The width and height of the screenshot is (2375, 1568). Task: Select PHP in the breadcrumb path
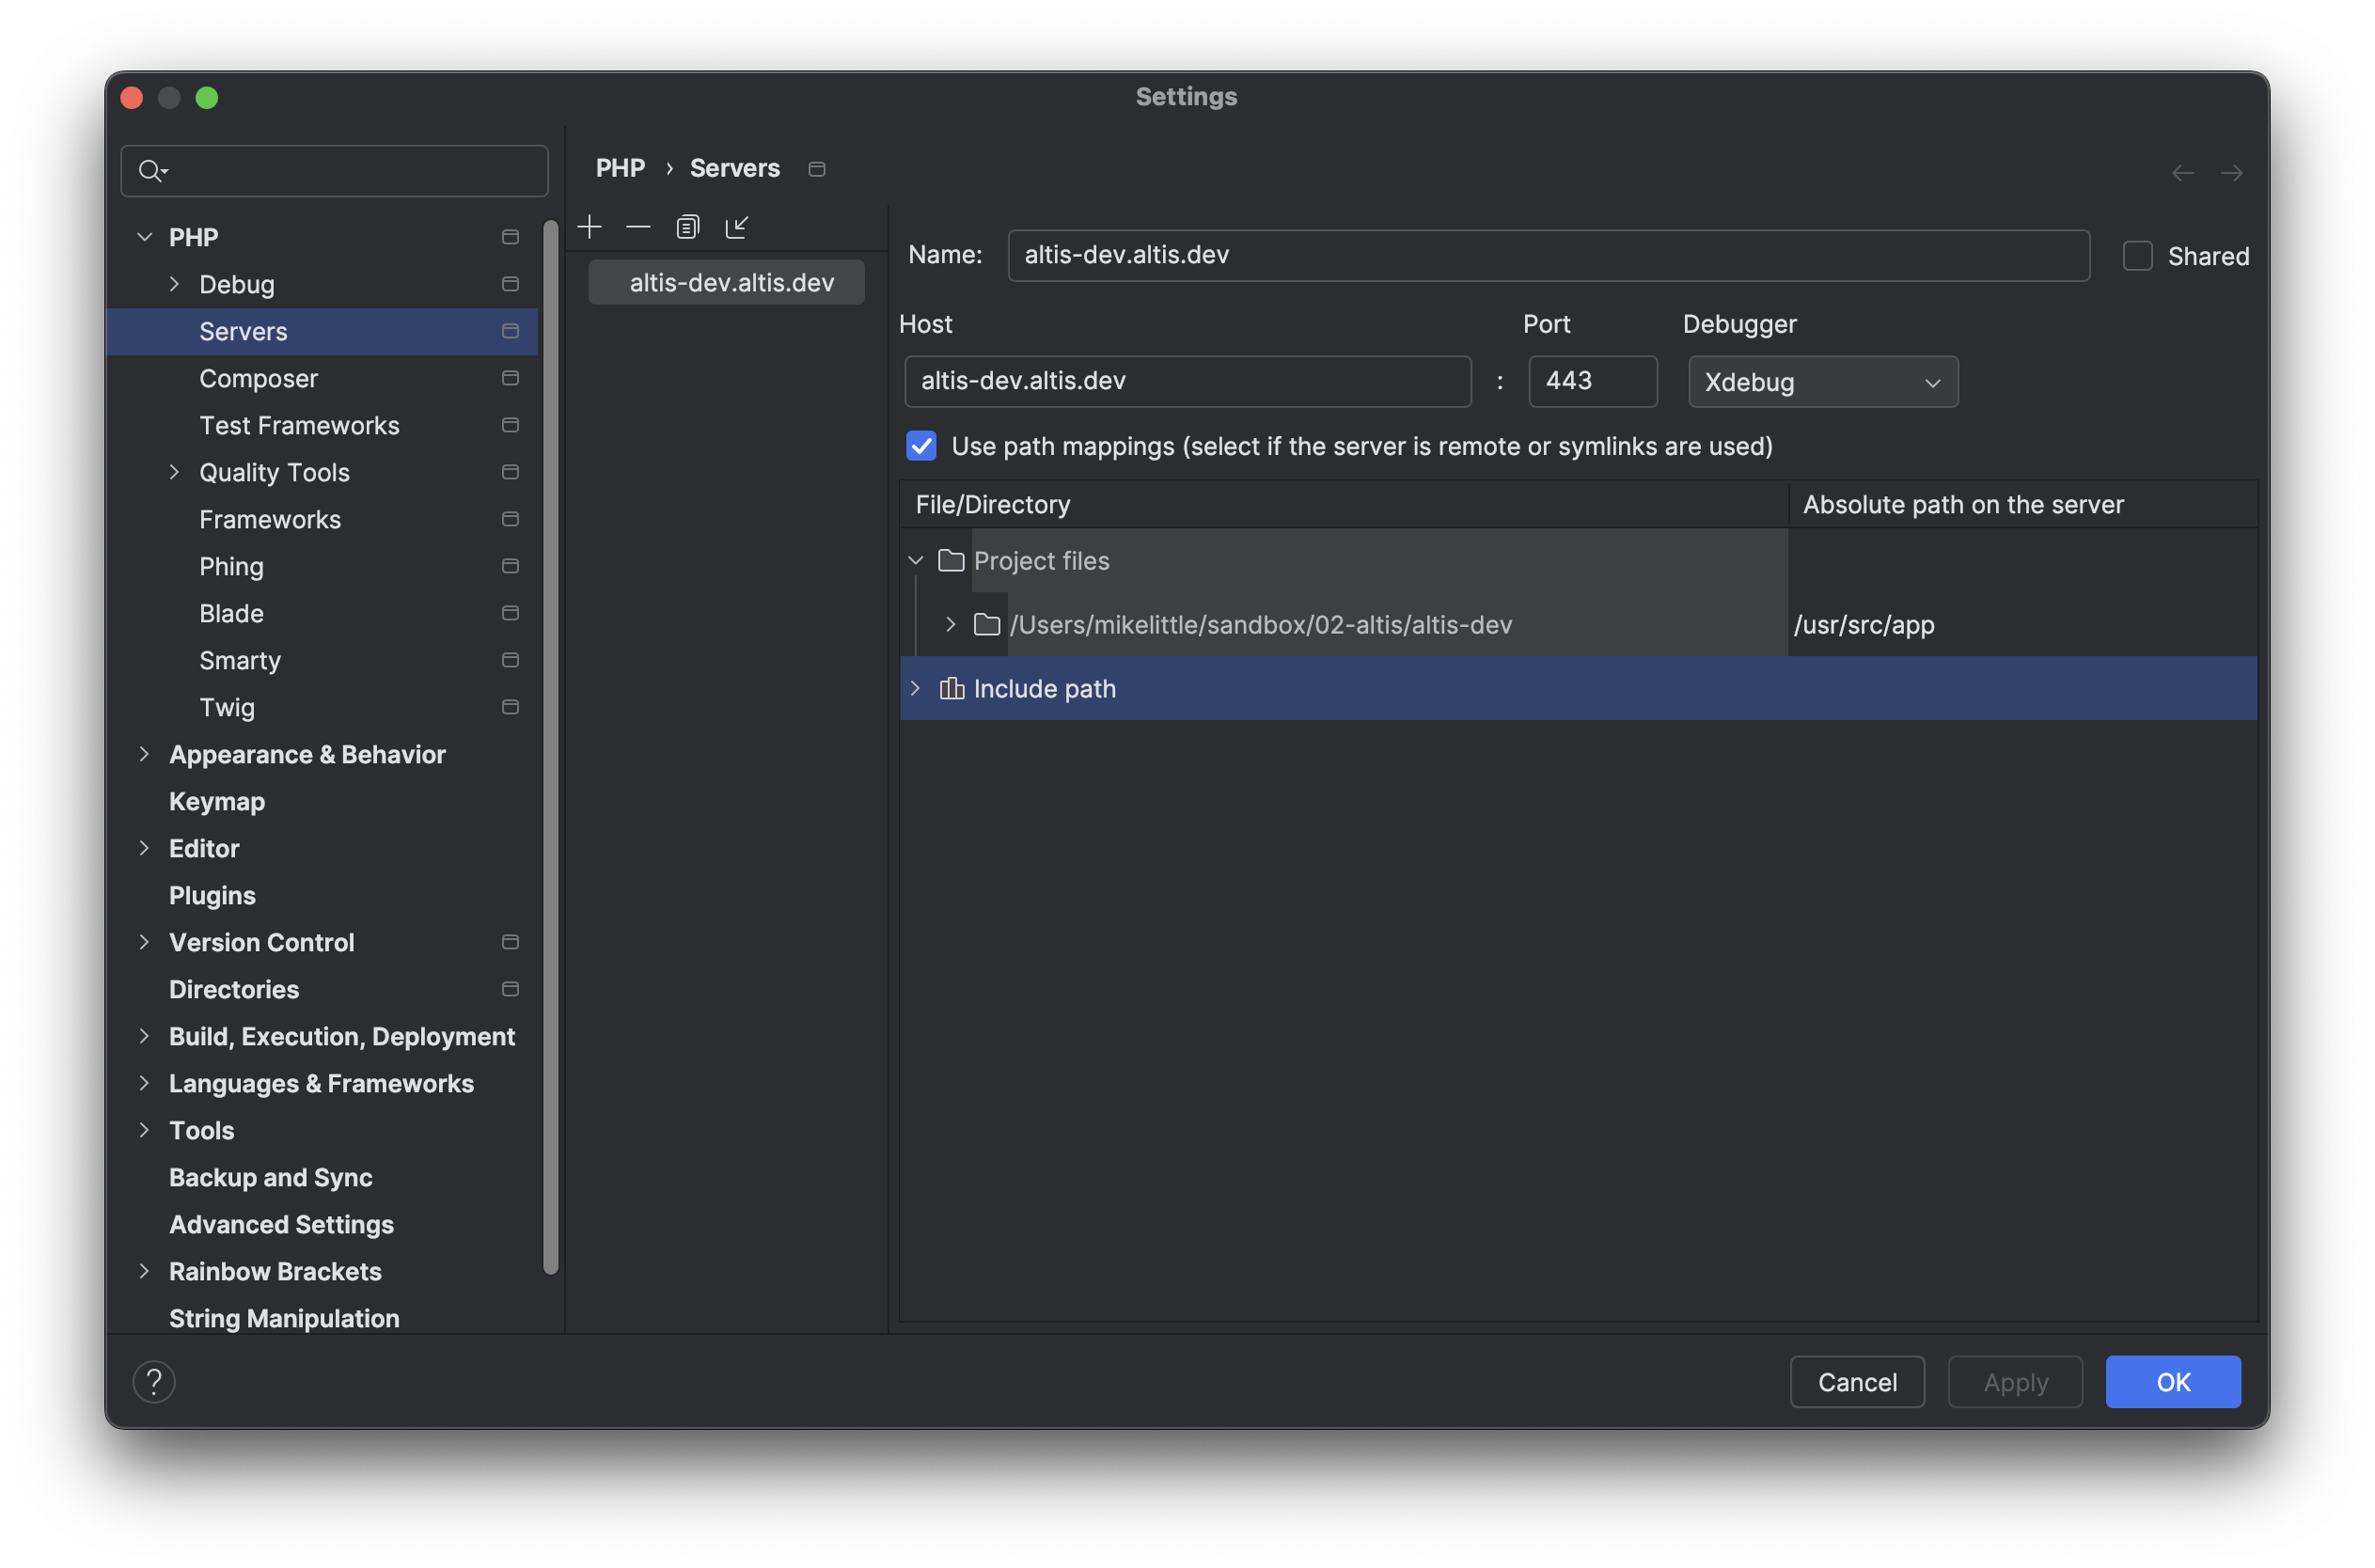tap(620, 167)
